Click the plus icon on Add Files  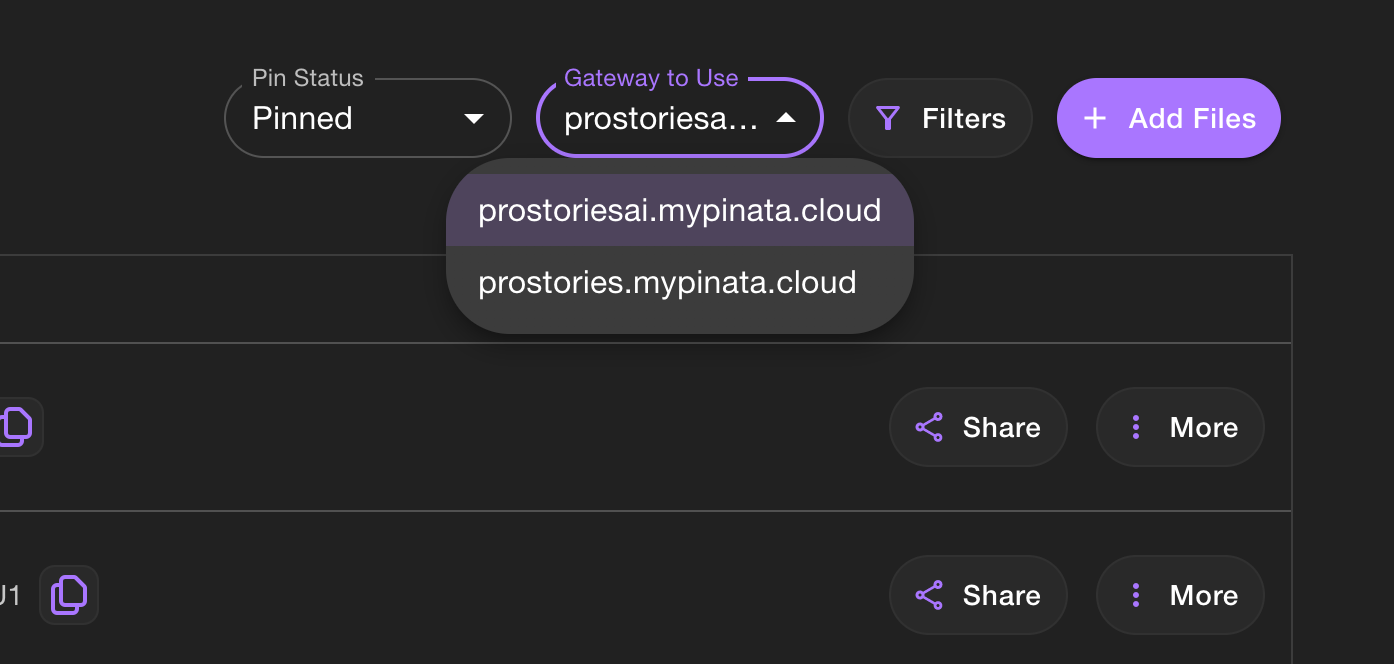[1095, 119]
